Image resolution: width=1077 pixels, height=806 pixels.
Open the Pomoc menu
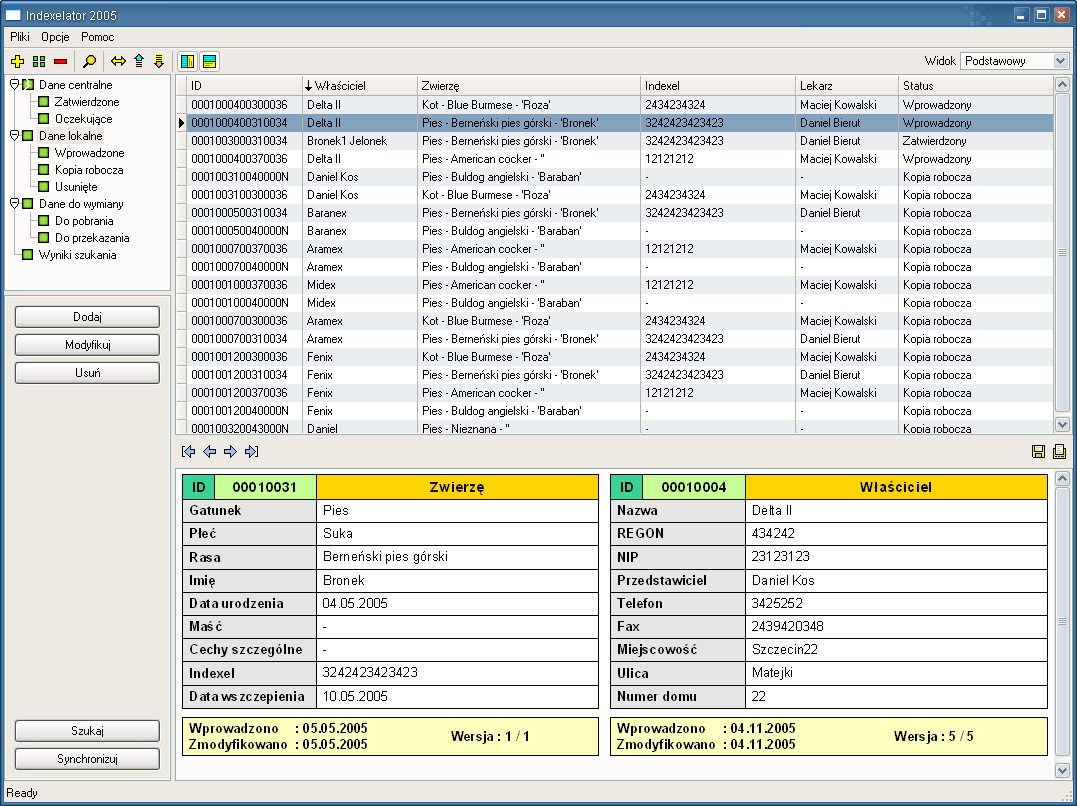(98, 37)
